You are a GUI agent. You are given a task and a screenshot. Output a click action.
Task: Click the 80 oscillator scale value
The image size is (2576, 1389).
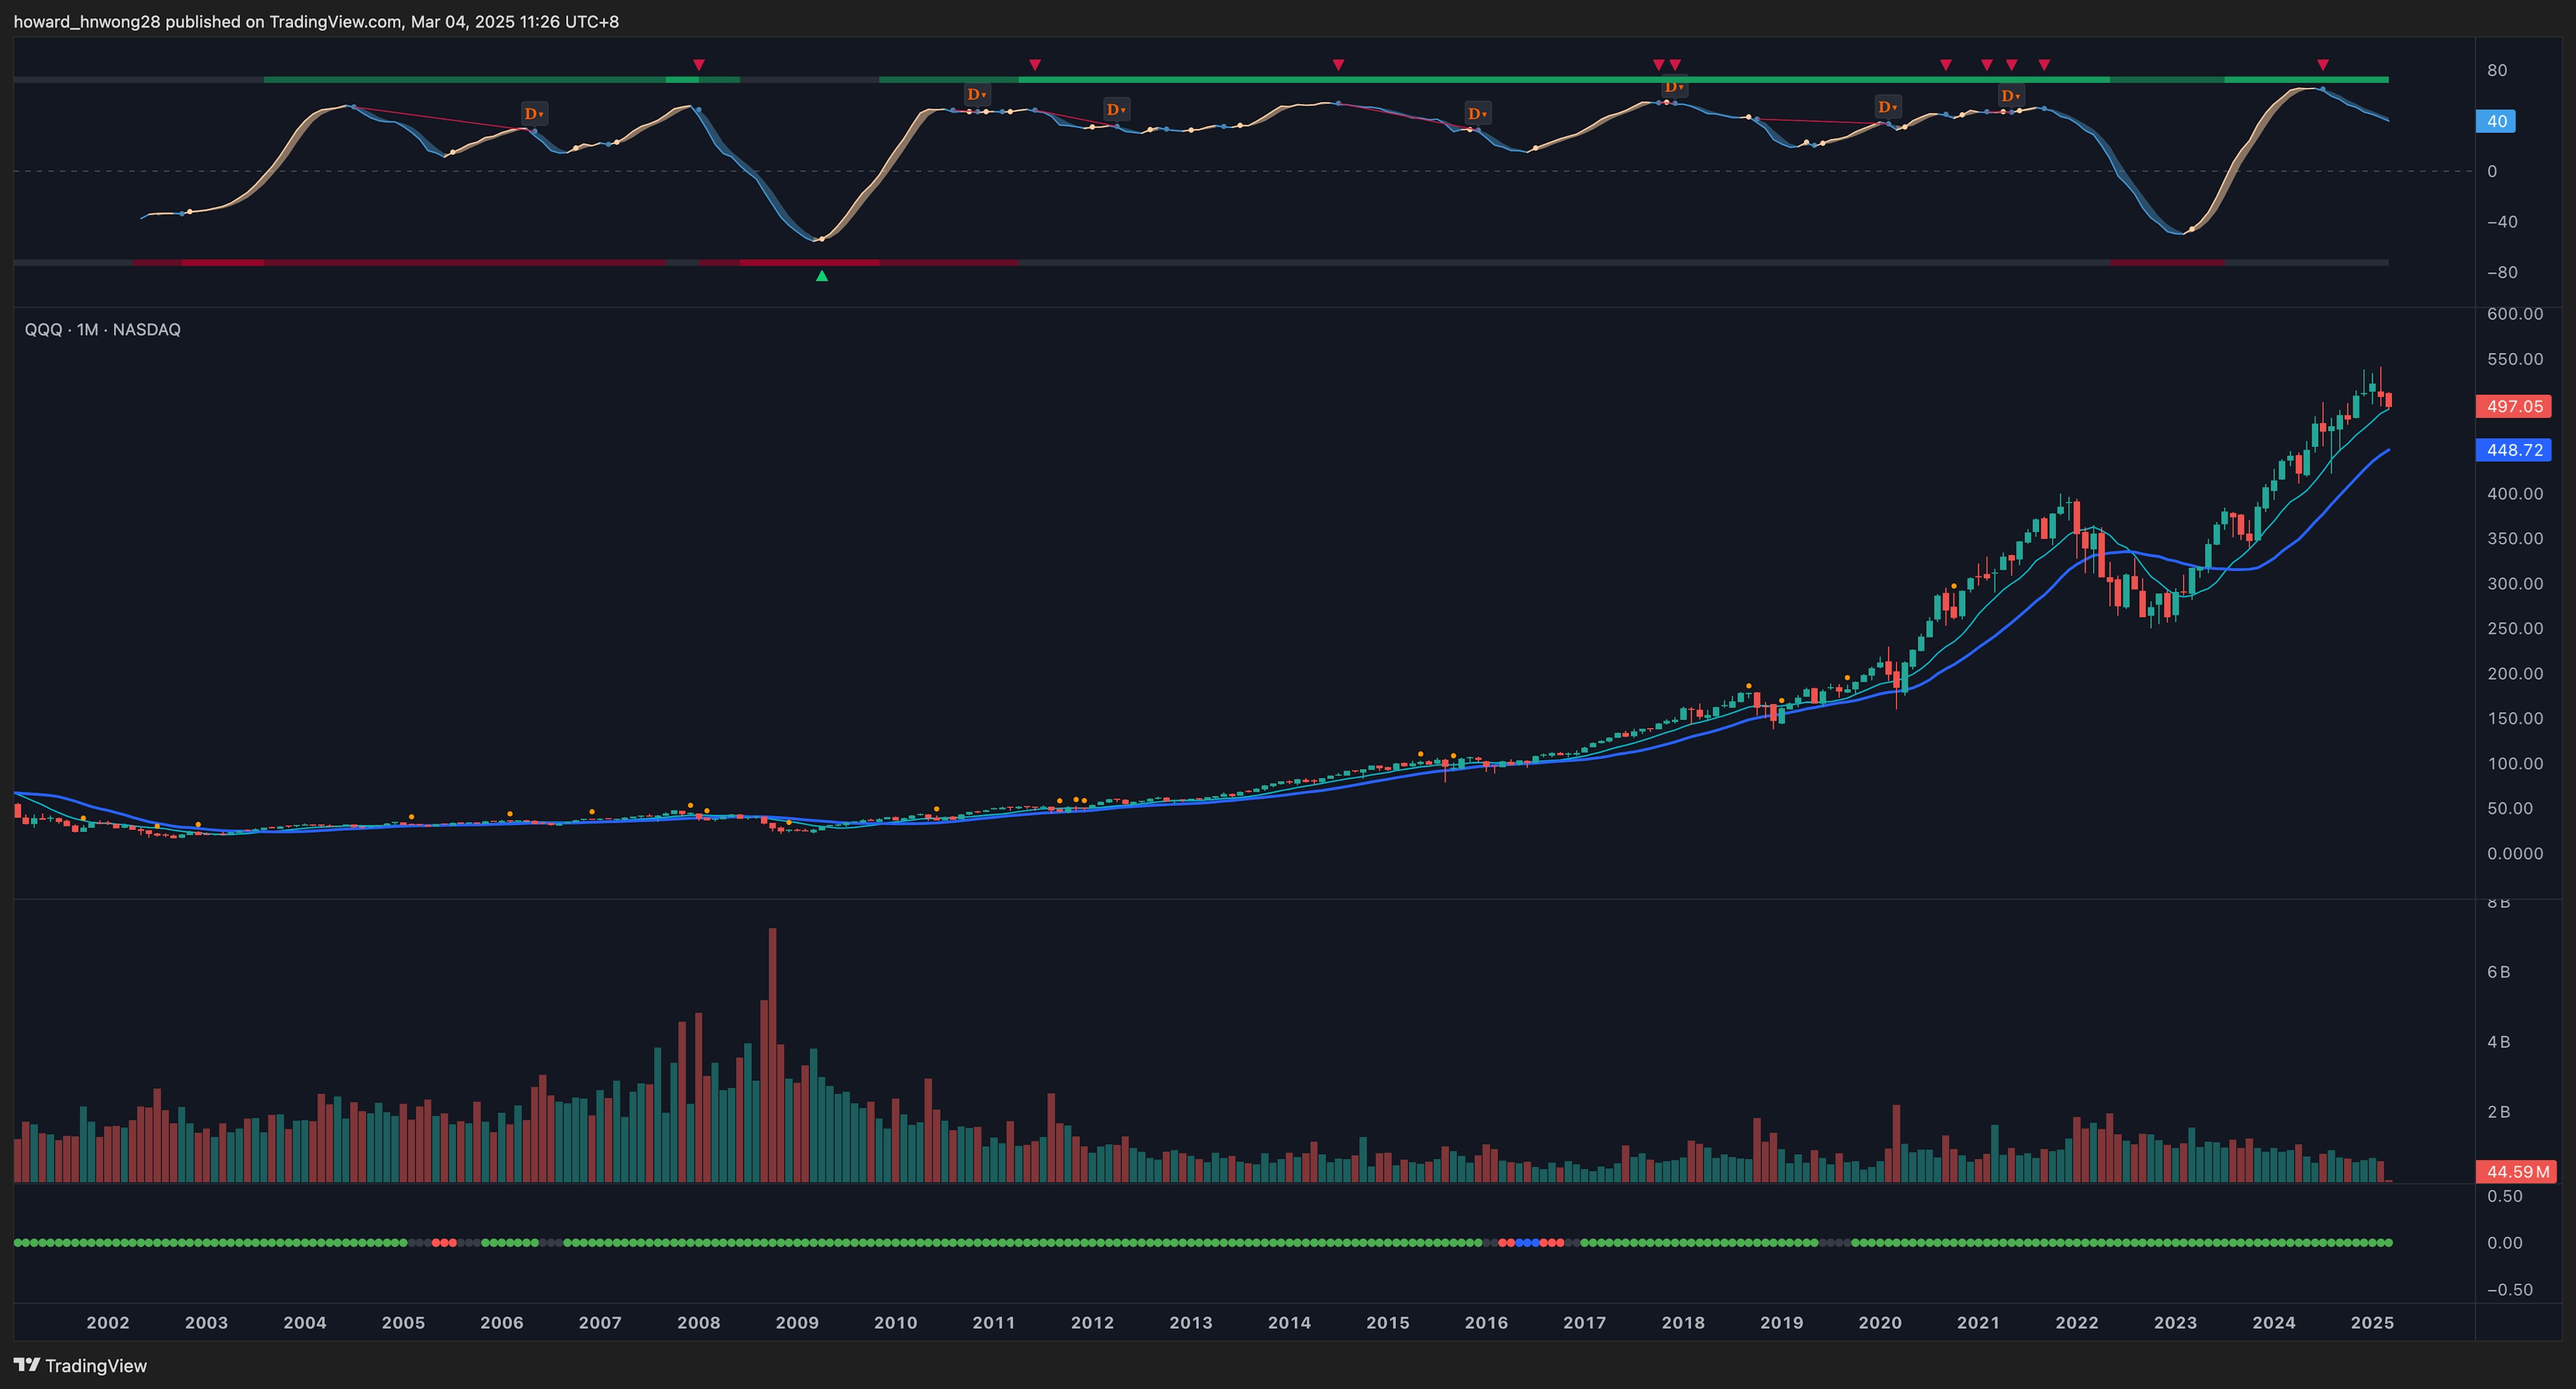coord(2497,70)
